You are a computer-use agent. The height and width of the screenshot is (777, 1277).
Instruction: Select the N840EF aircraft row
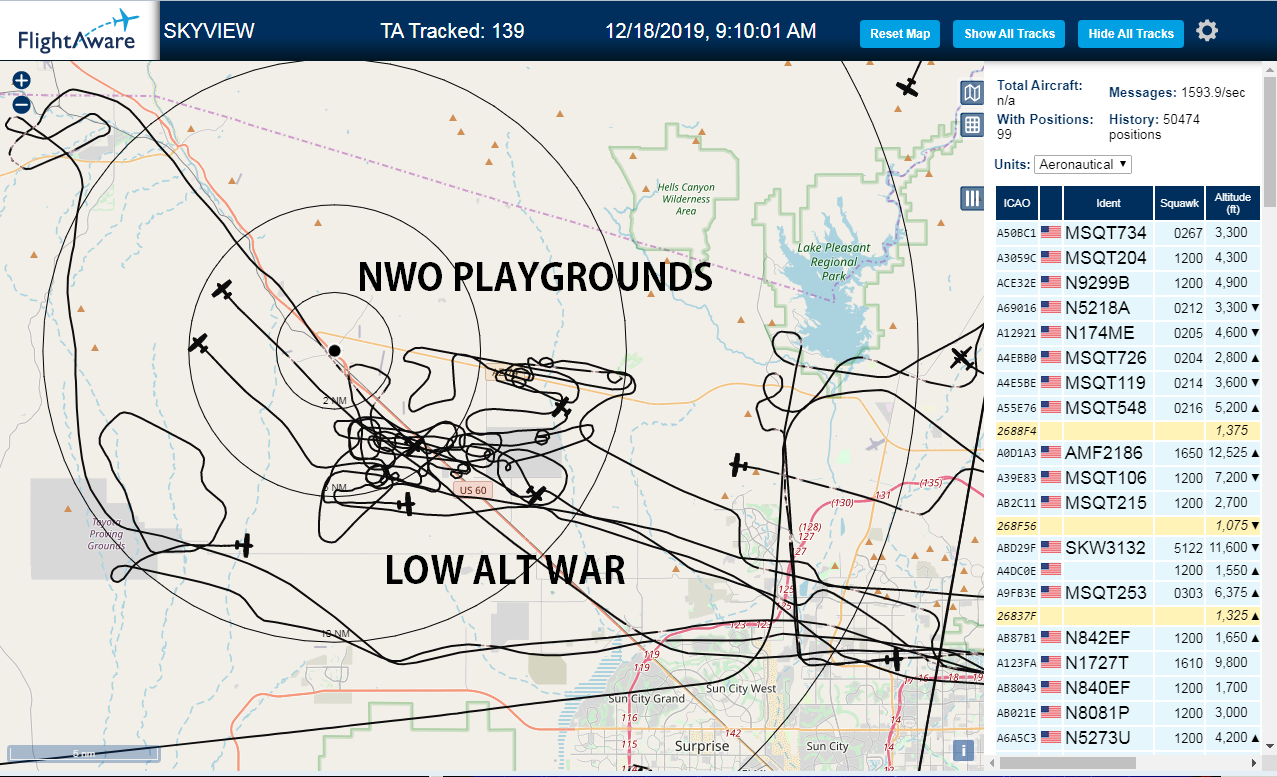(x=1127, y=687)
